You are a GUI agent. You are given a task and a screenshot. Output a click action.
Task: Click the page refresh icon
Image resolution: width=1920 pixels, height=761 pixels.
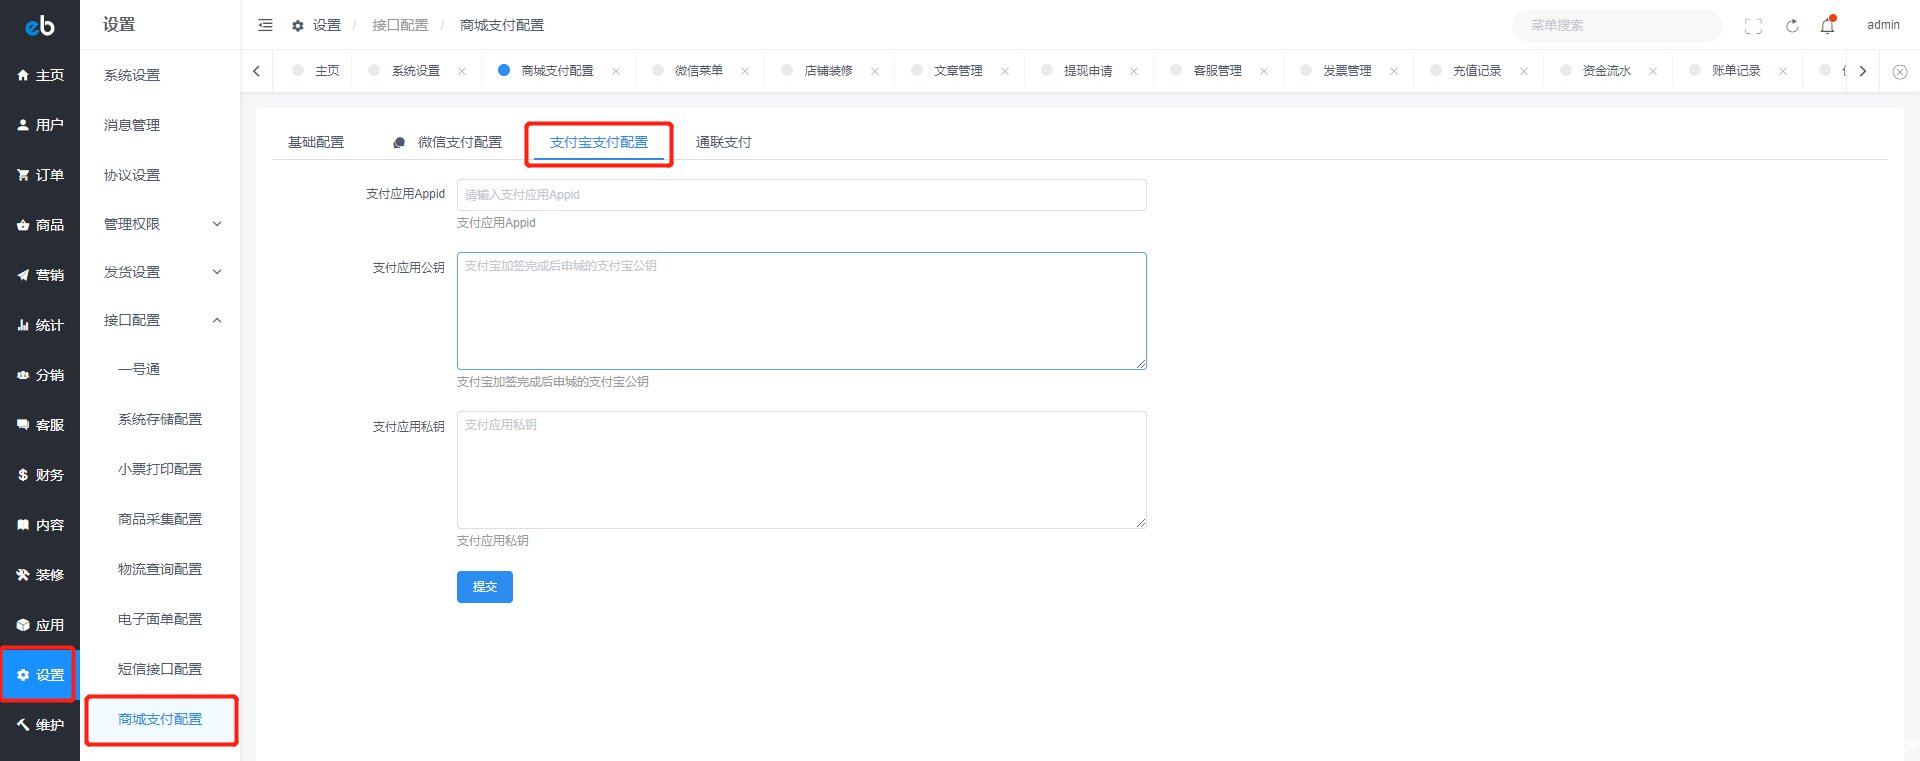click(1792, 26)
